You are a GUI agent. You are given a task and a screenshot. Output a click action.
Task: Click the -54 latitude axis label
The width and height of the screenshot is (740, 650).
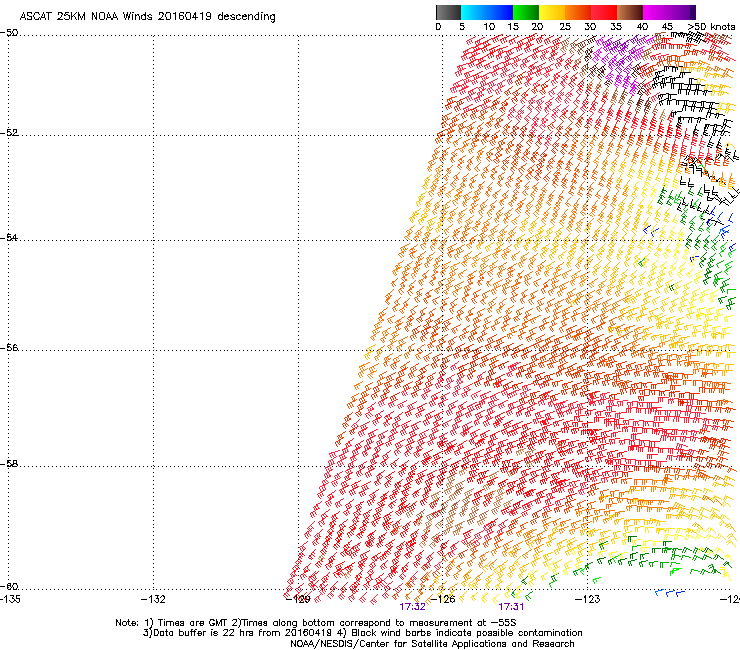coord(9,237)
